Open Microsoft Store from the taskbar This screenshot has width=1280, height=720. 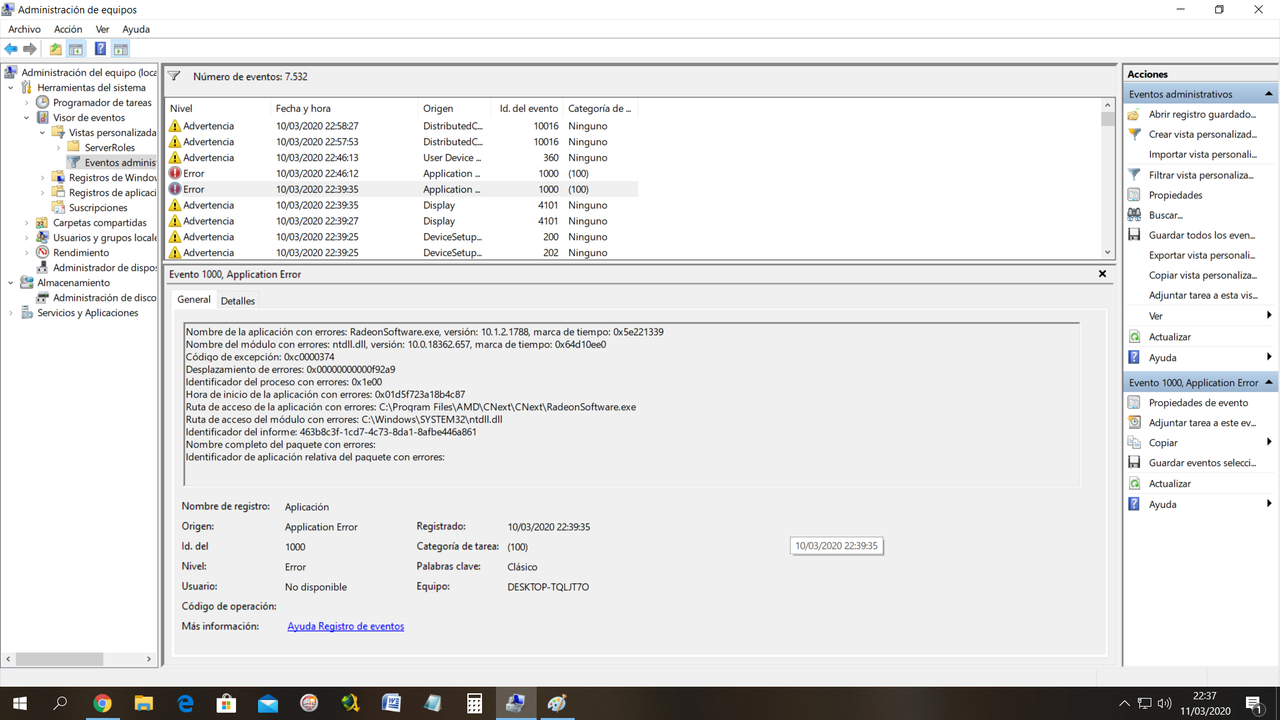226,703
